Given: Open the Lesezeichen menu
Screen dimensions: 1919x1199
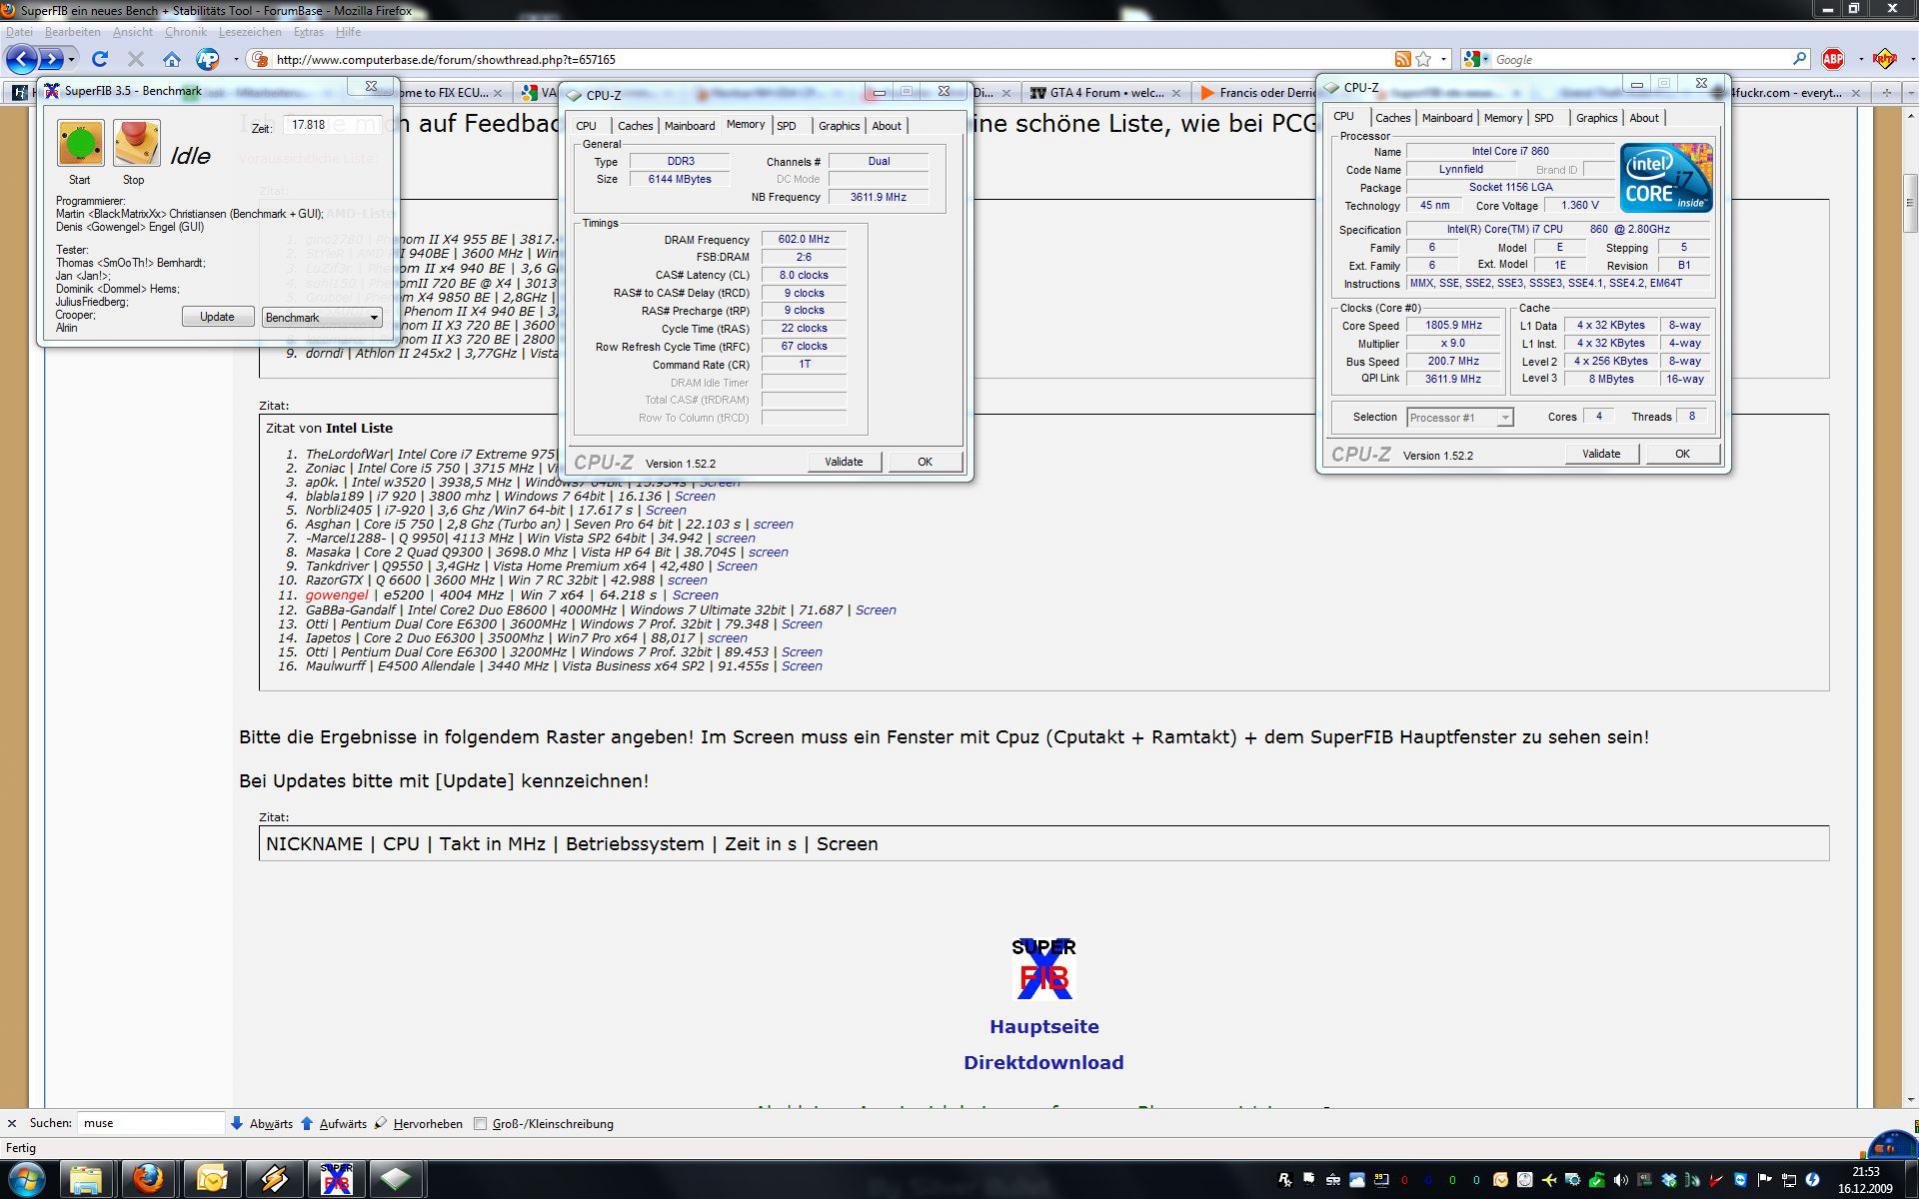Looking at the screenshot, I should pyautogui.click(x=250, y=32).
